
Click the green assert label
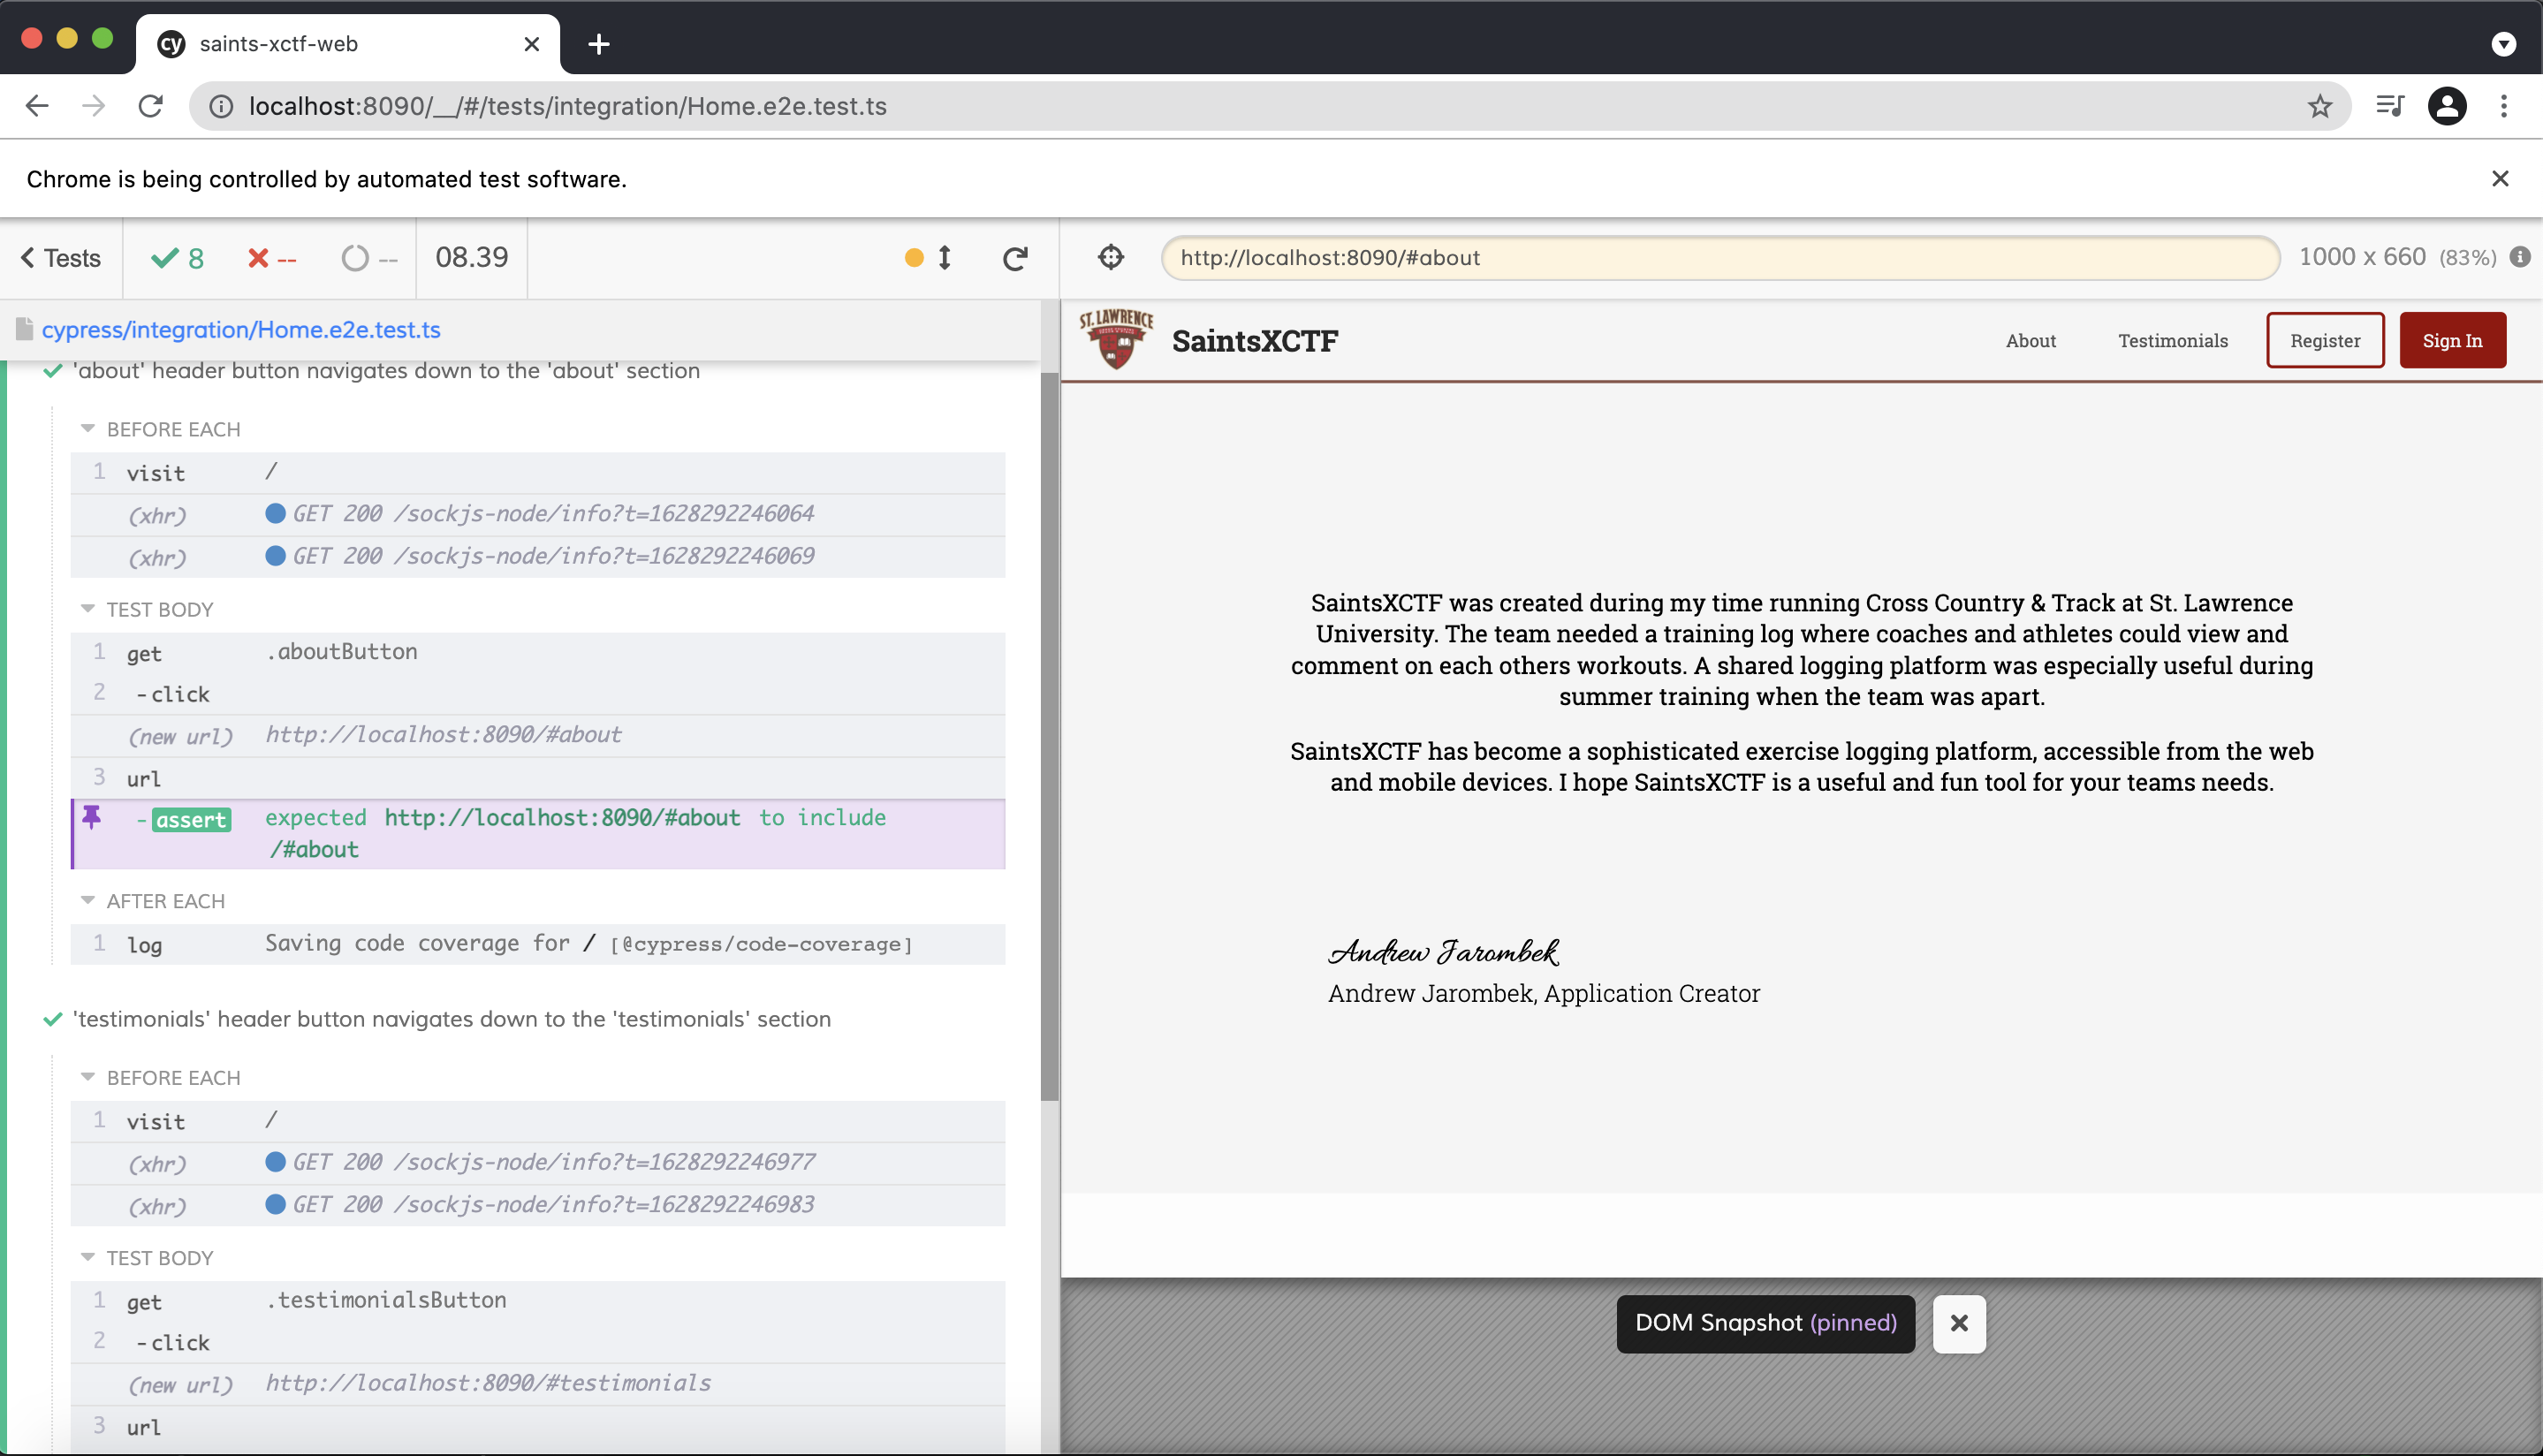tap(191, 820)
